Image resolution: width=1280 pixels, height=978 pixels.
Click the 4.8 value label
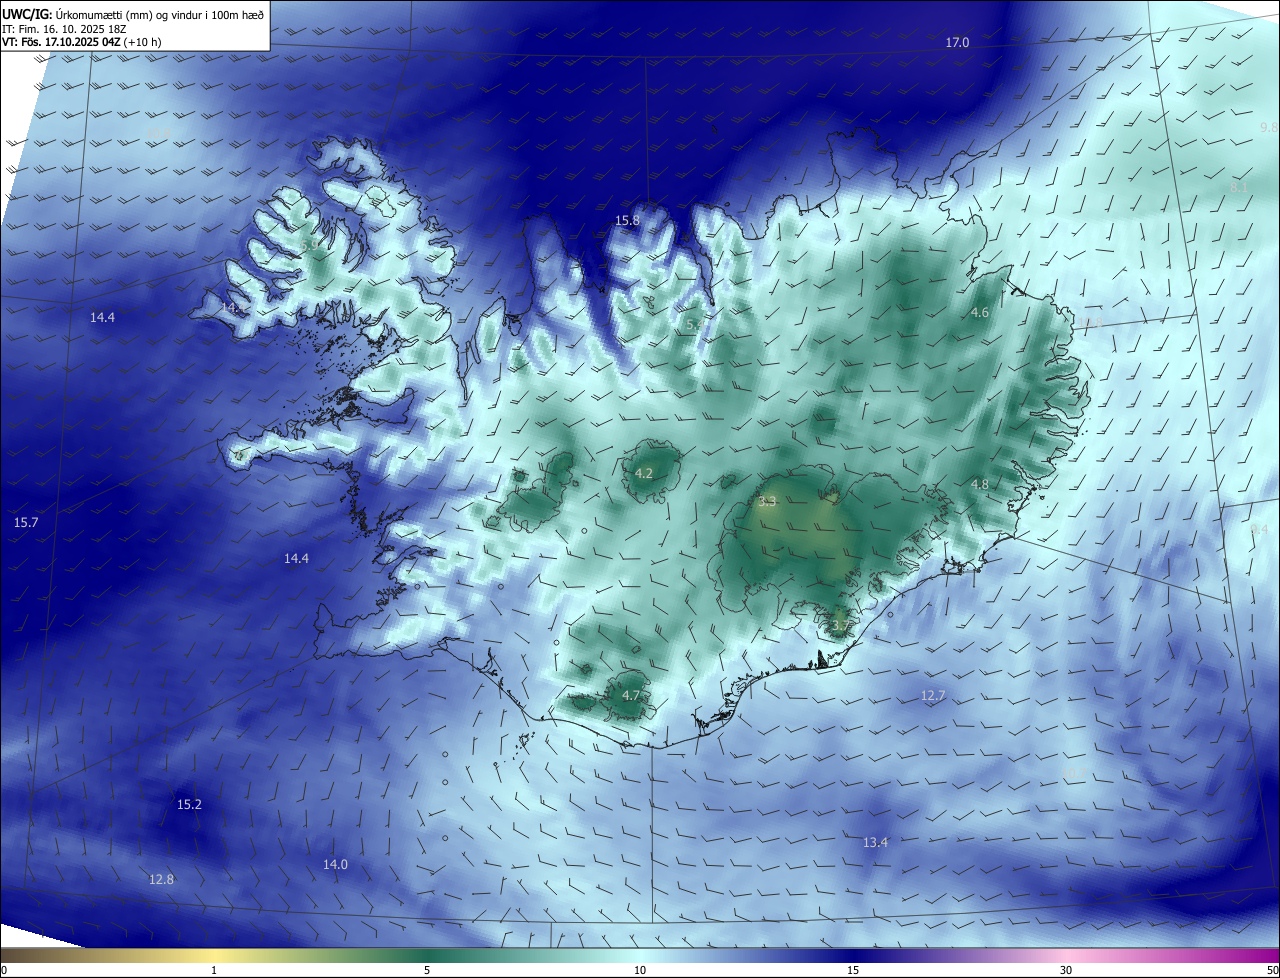point(980,484)
